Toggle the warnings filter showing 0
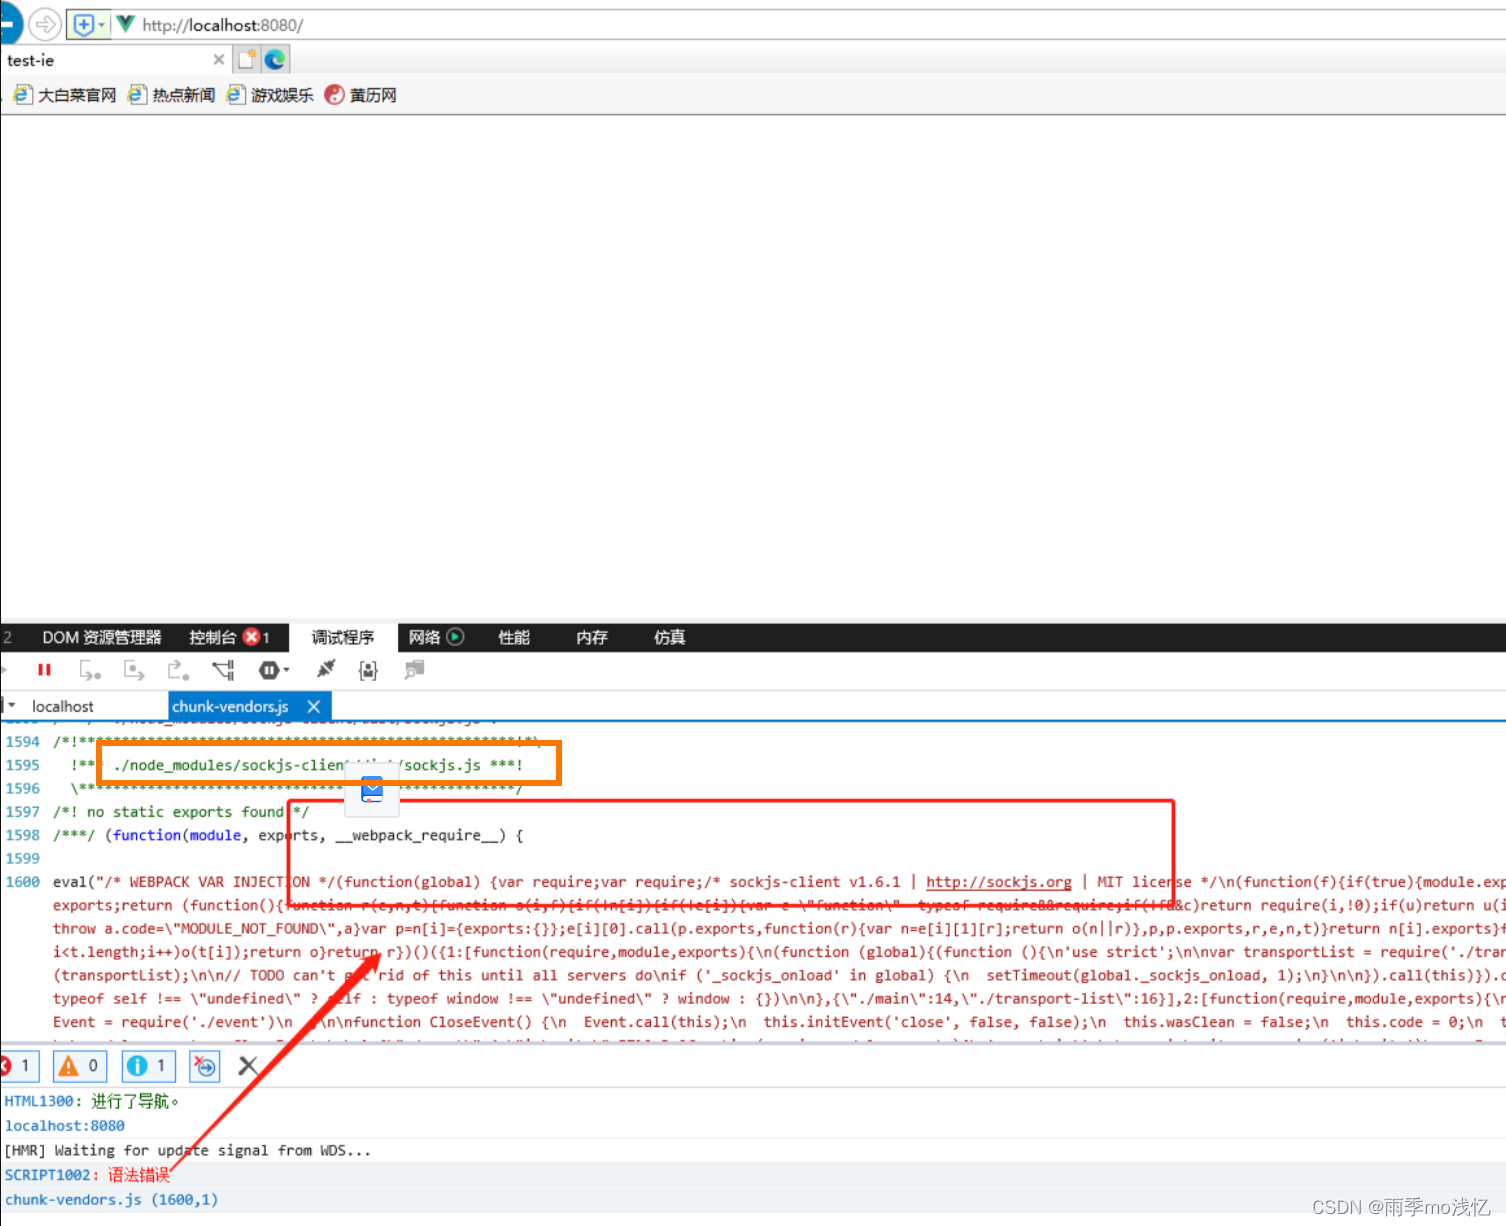Viewport: 1506px width, 1226px height. (79, 1066)
